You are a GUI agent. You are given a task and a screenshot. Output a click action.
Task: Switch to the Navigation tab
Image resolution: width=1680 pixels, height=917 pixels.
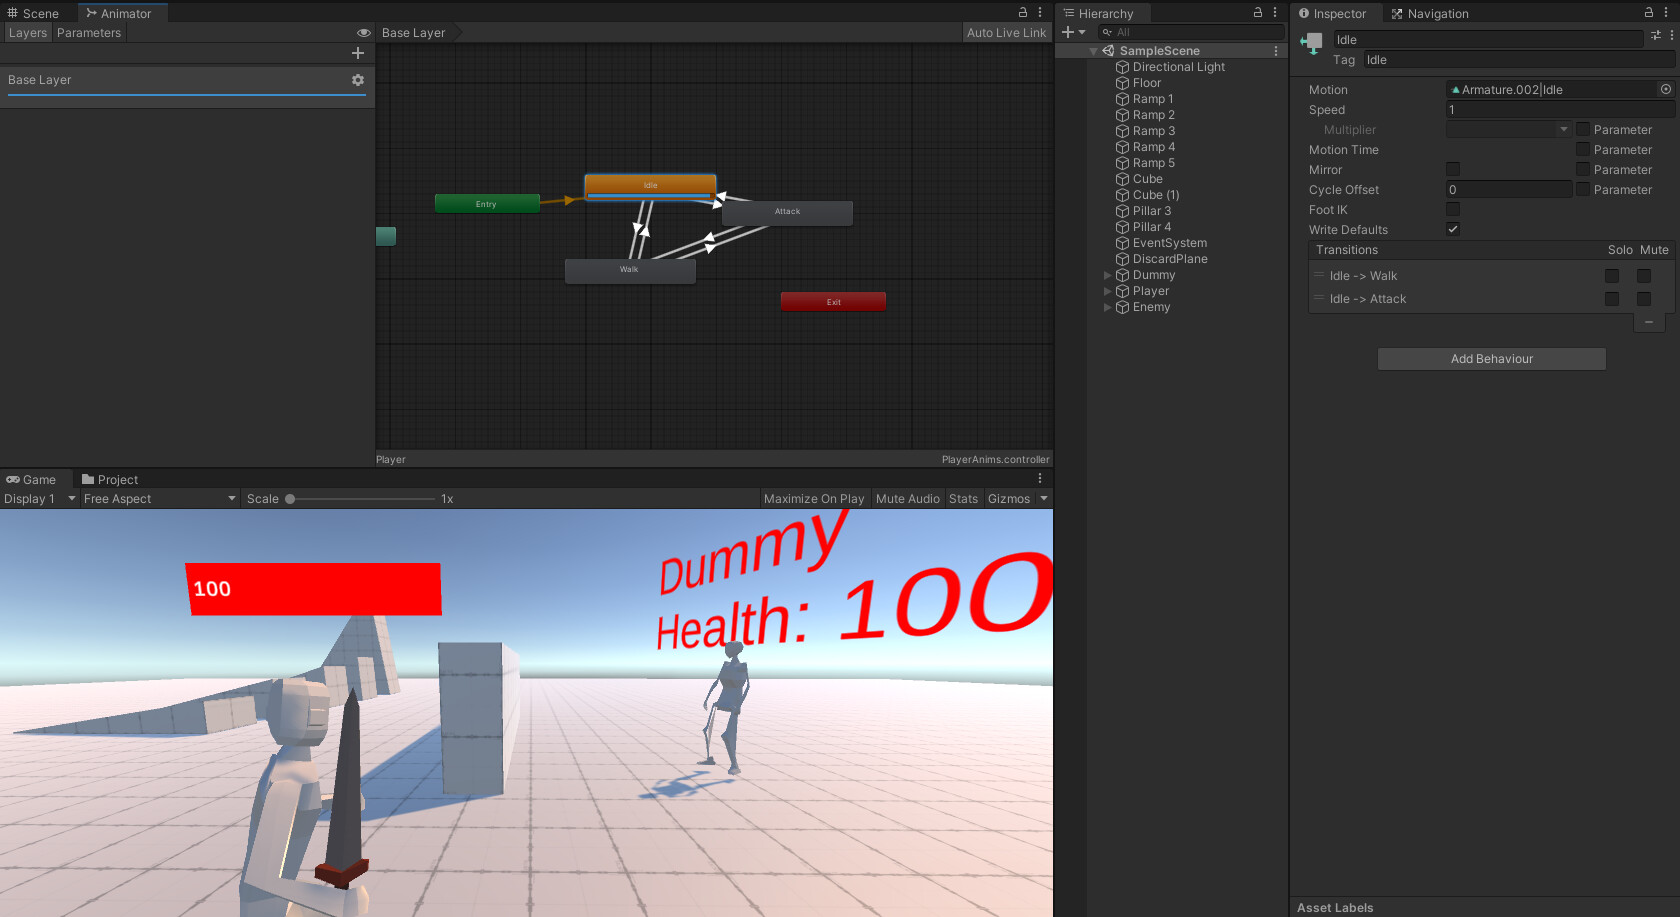click(1430, 13)
